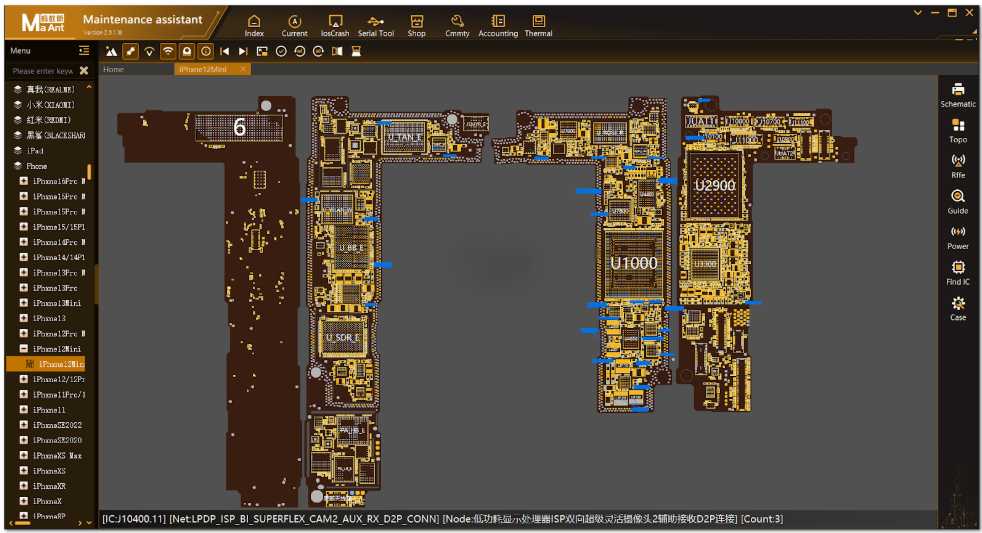Select the 红米(REDMI) brand category
982x533 pixels.
coord(48,120)
